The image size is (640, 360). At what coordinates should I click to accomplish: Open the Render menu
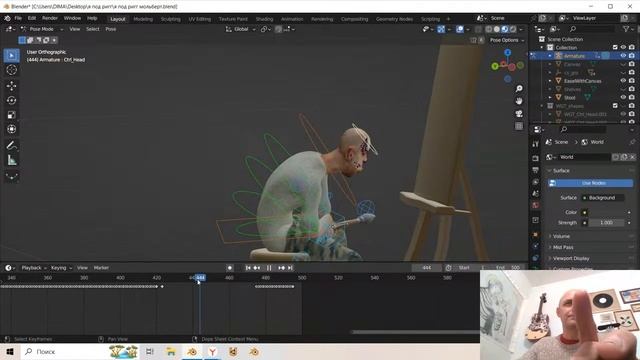(x=50, y=18)
